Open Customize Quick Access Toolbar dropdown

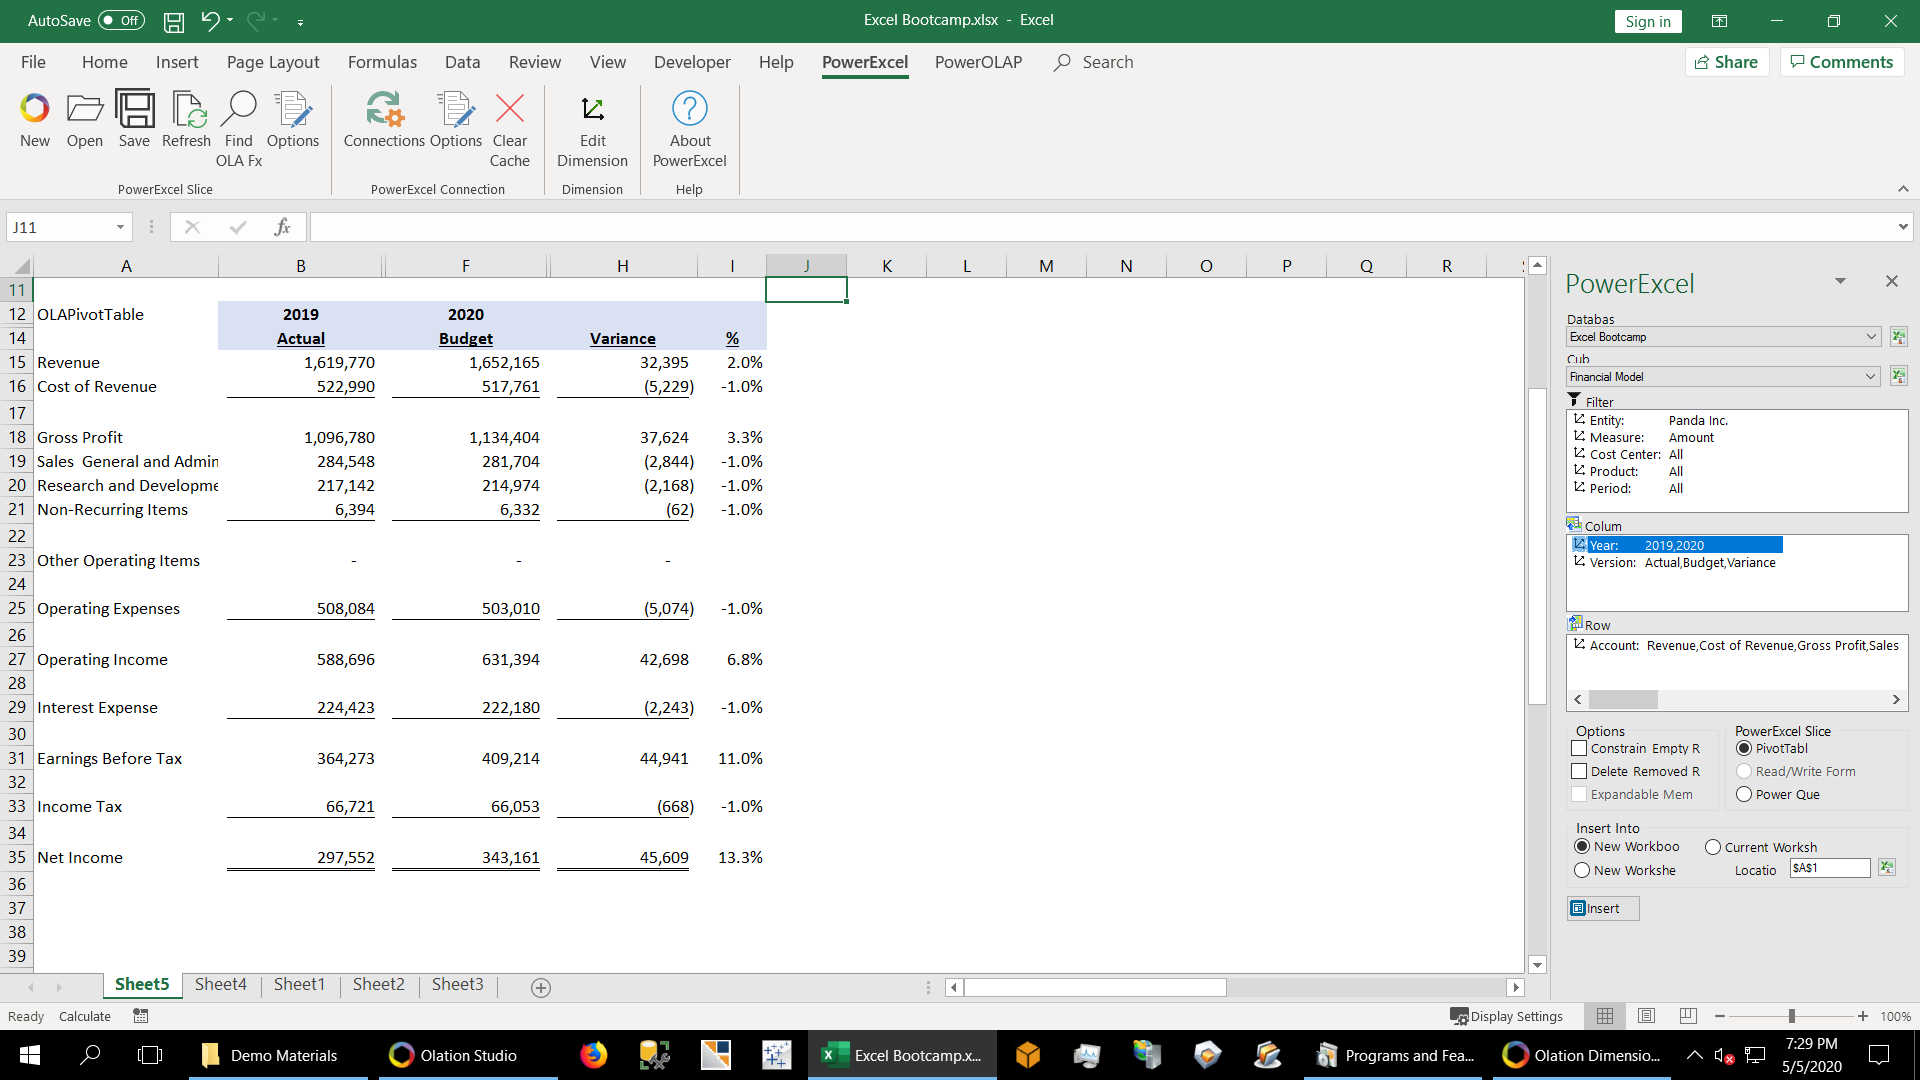(x=300, y=21)
